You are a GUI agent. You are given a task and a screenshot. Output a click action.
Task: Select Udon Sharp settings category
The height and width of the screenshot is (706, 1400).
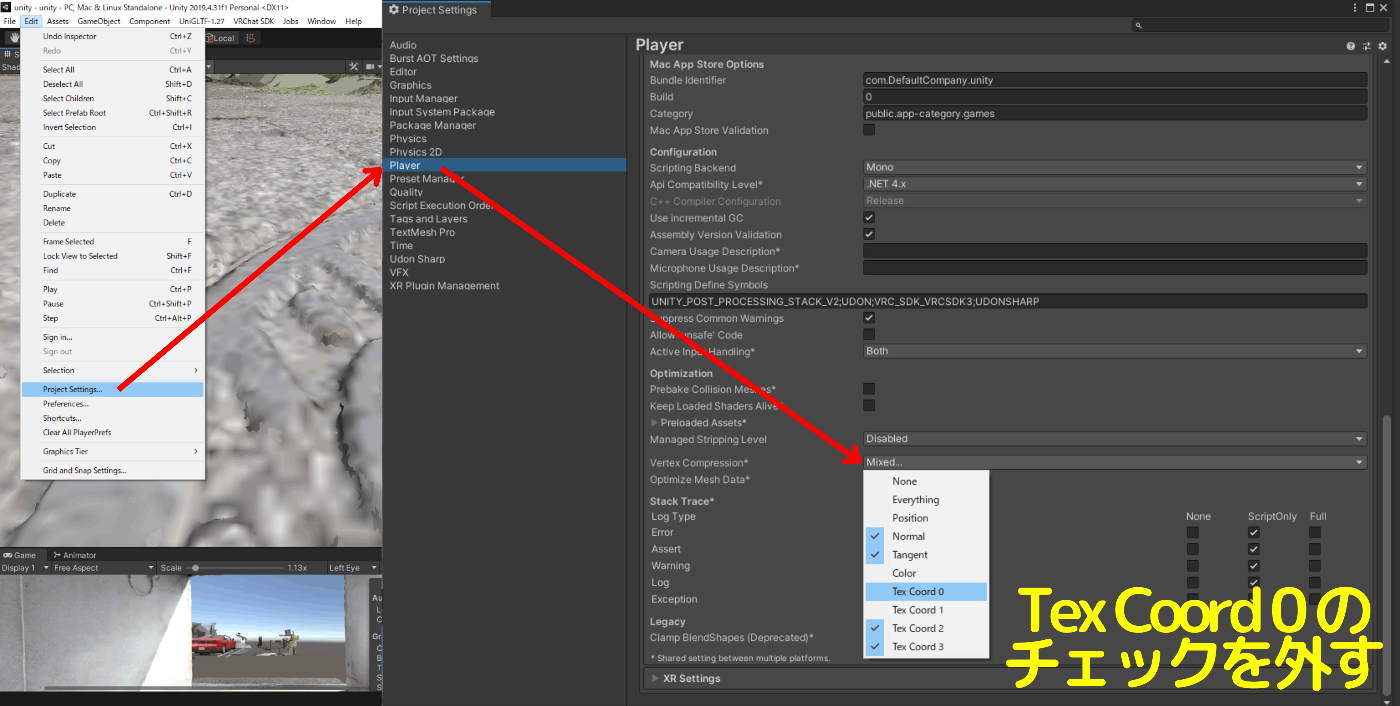[417, 259]
